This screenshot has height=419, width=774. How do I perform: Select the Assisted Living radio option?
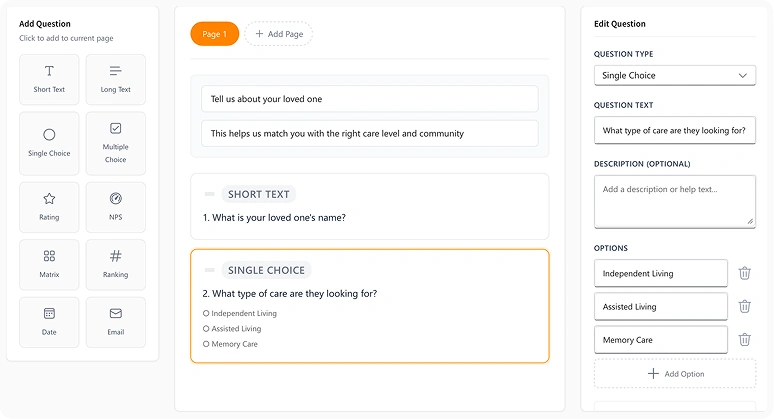(x=206, y=328)
